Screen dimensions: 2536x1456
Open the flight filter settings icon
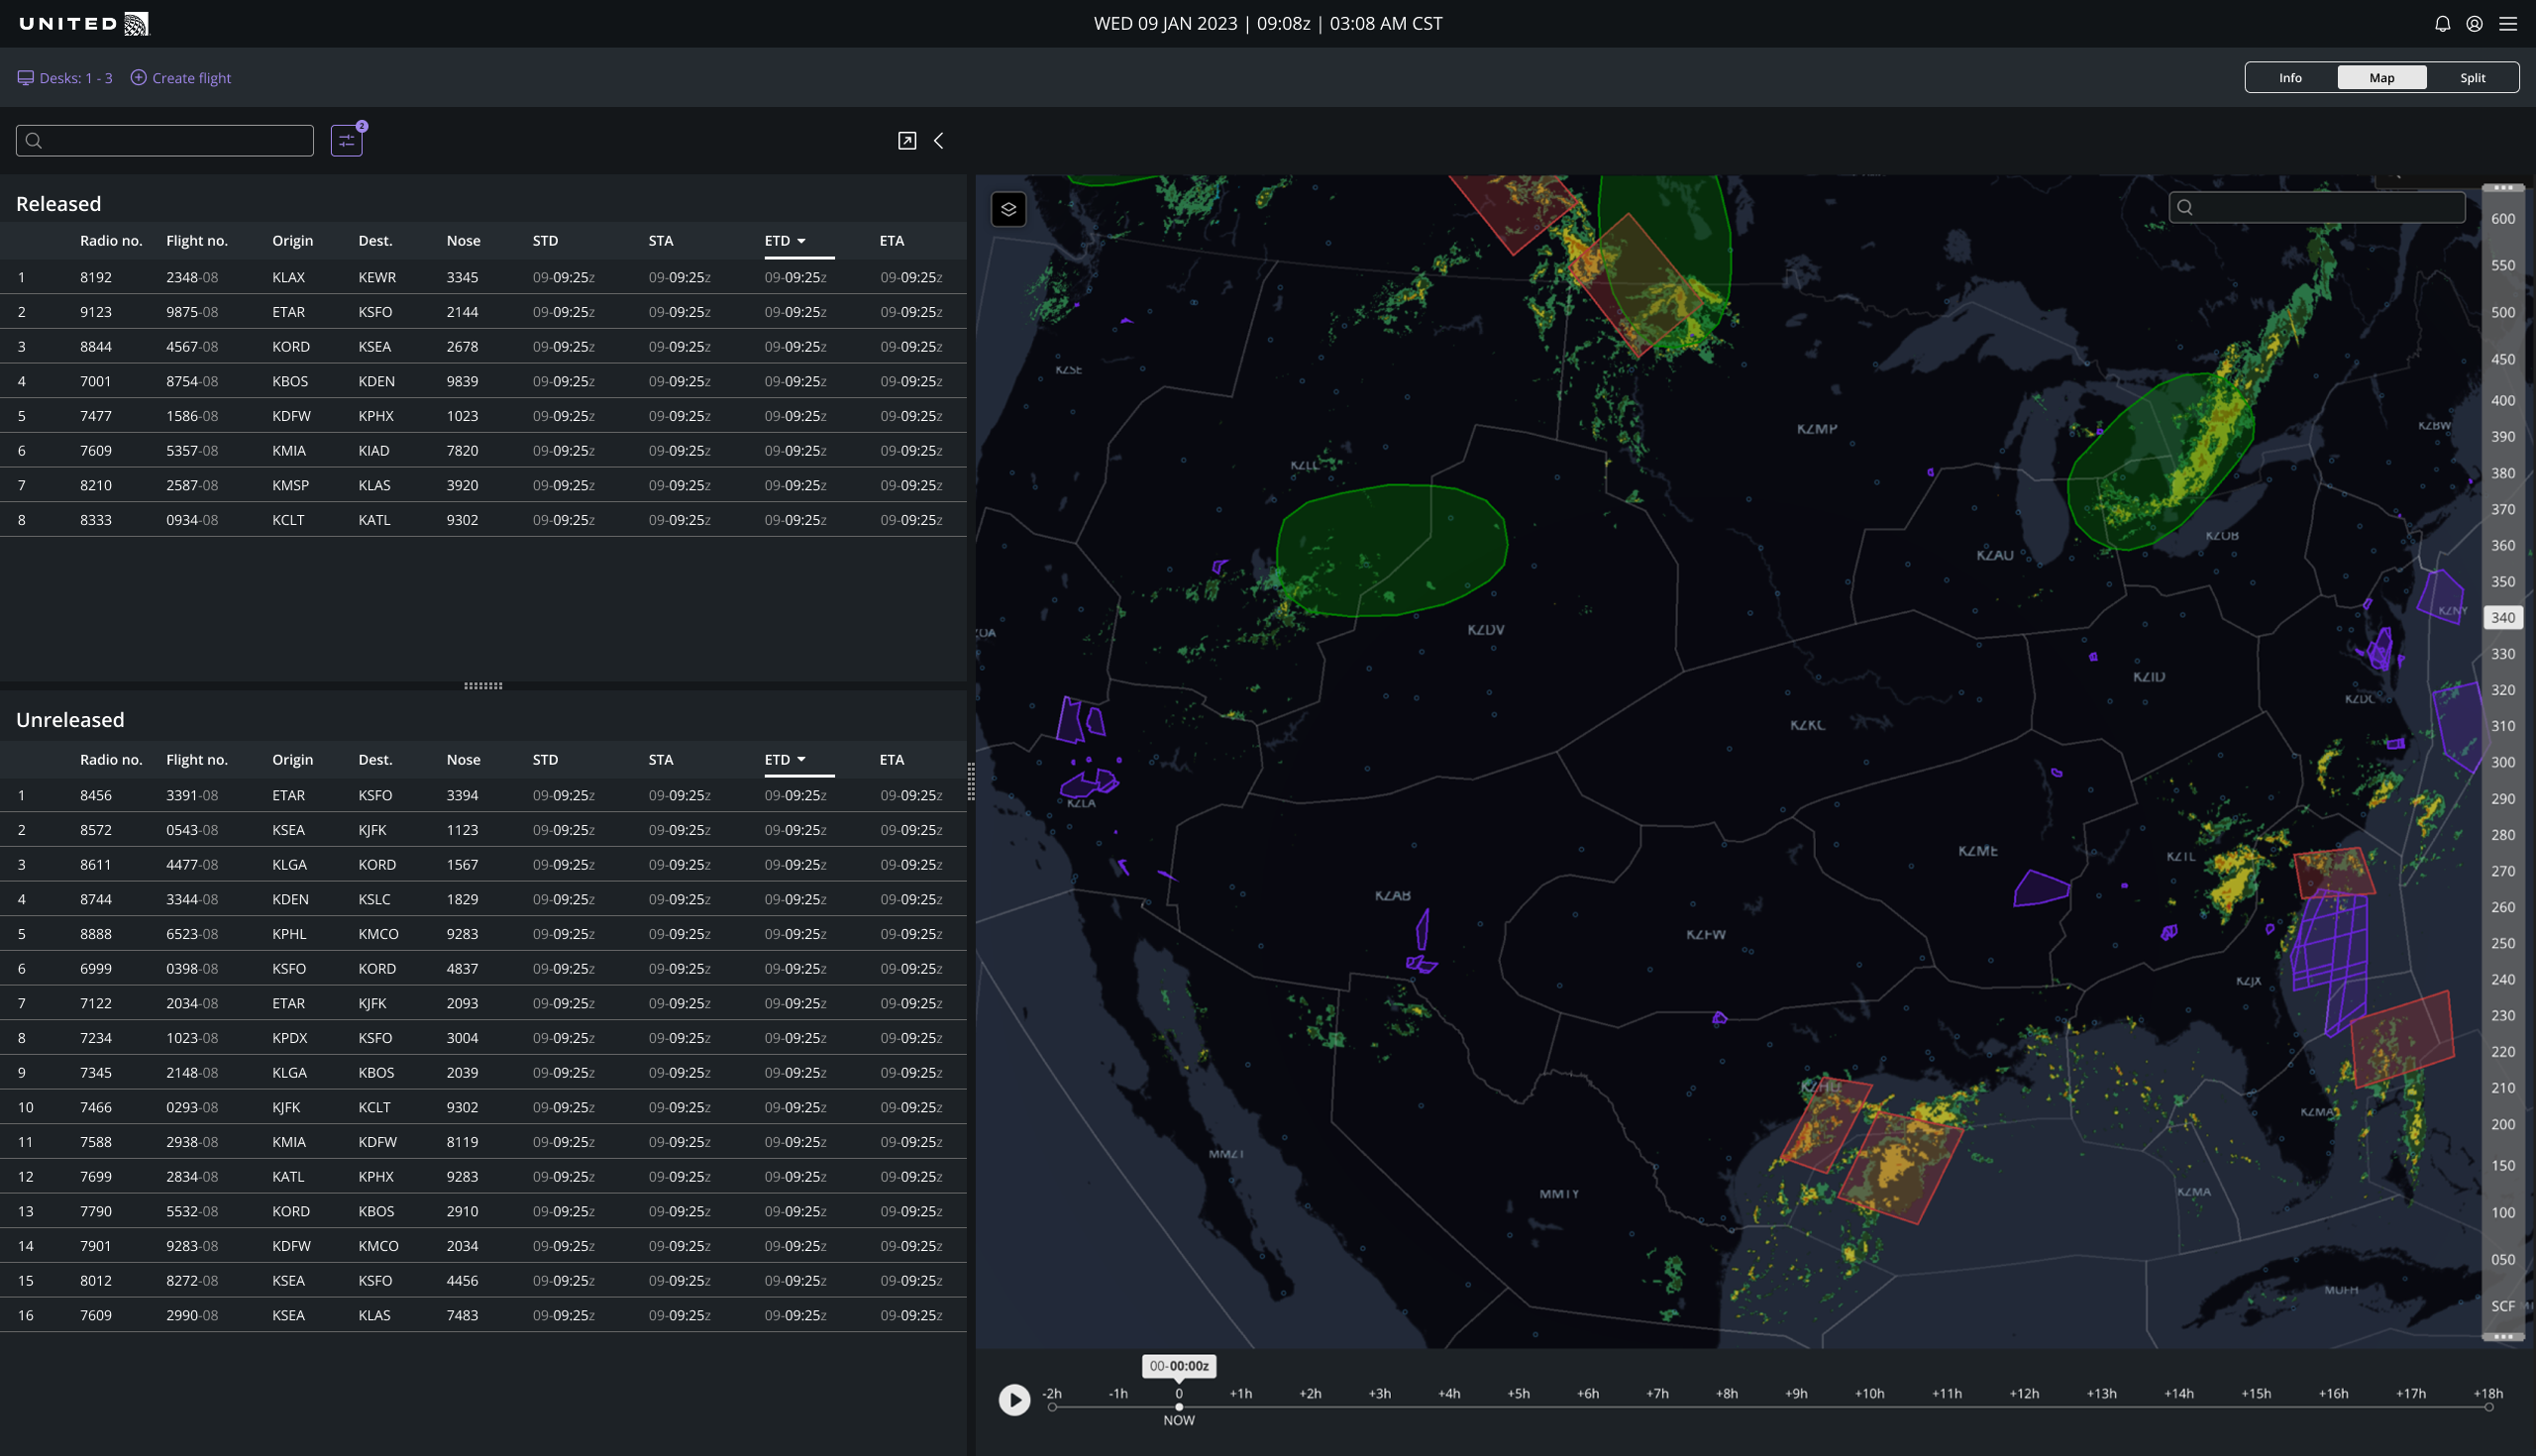(346, 141)
